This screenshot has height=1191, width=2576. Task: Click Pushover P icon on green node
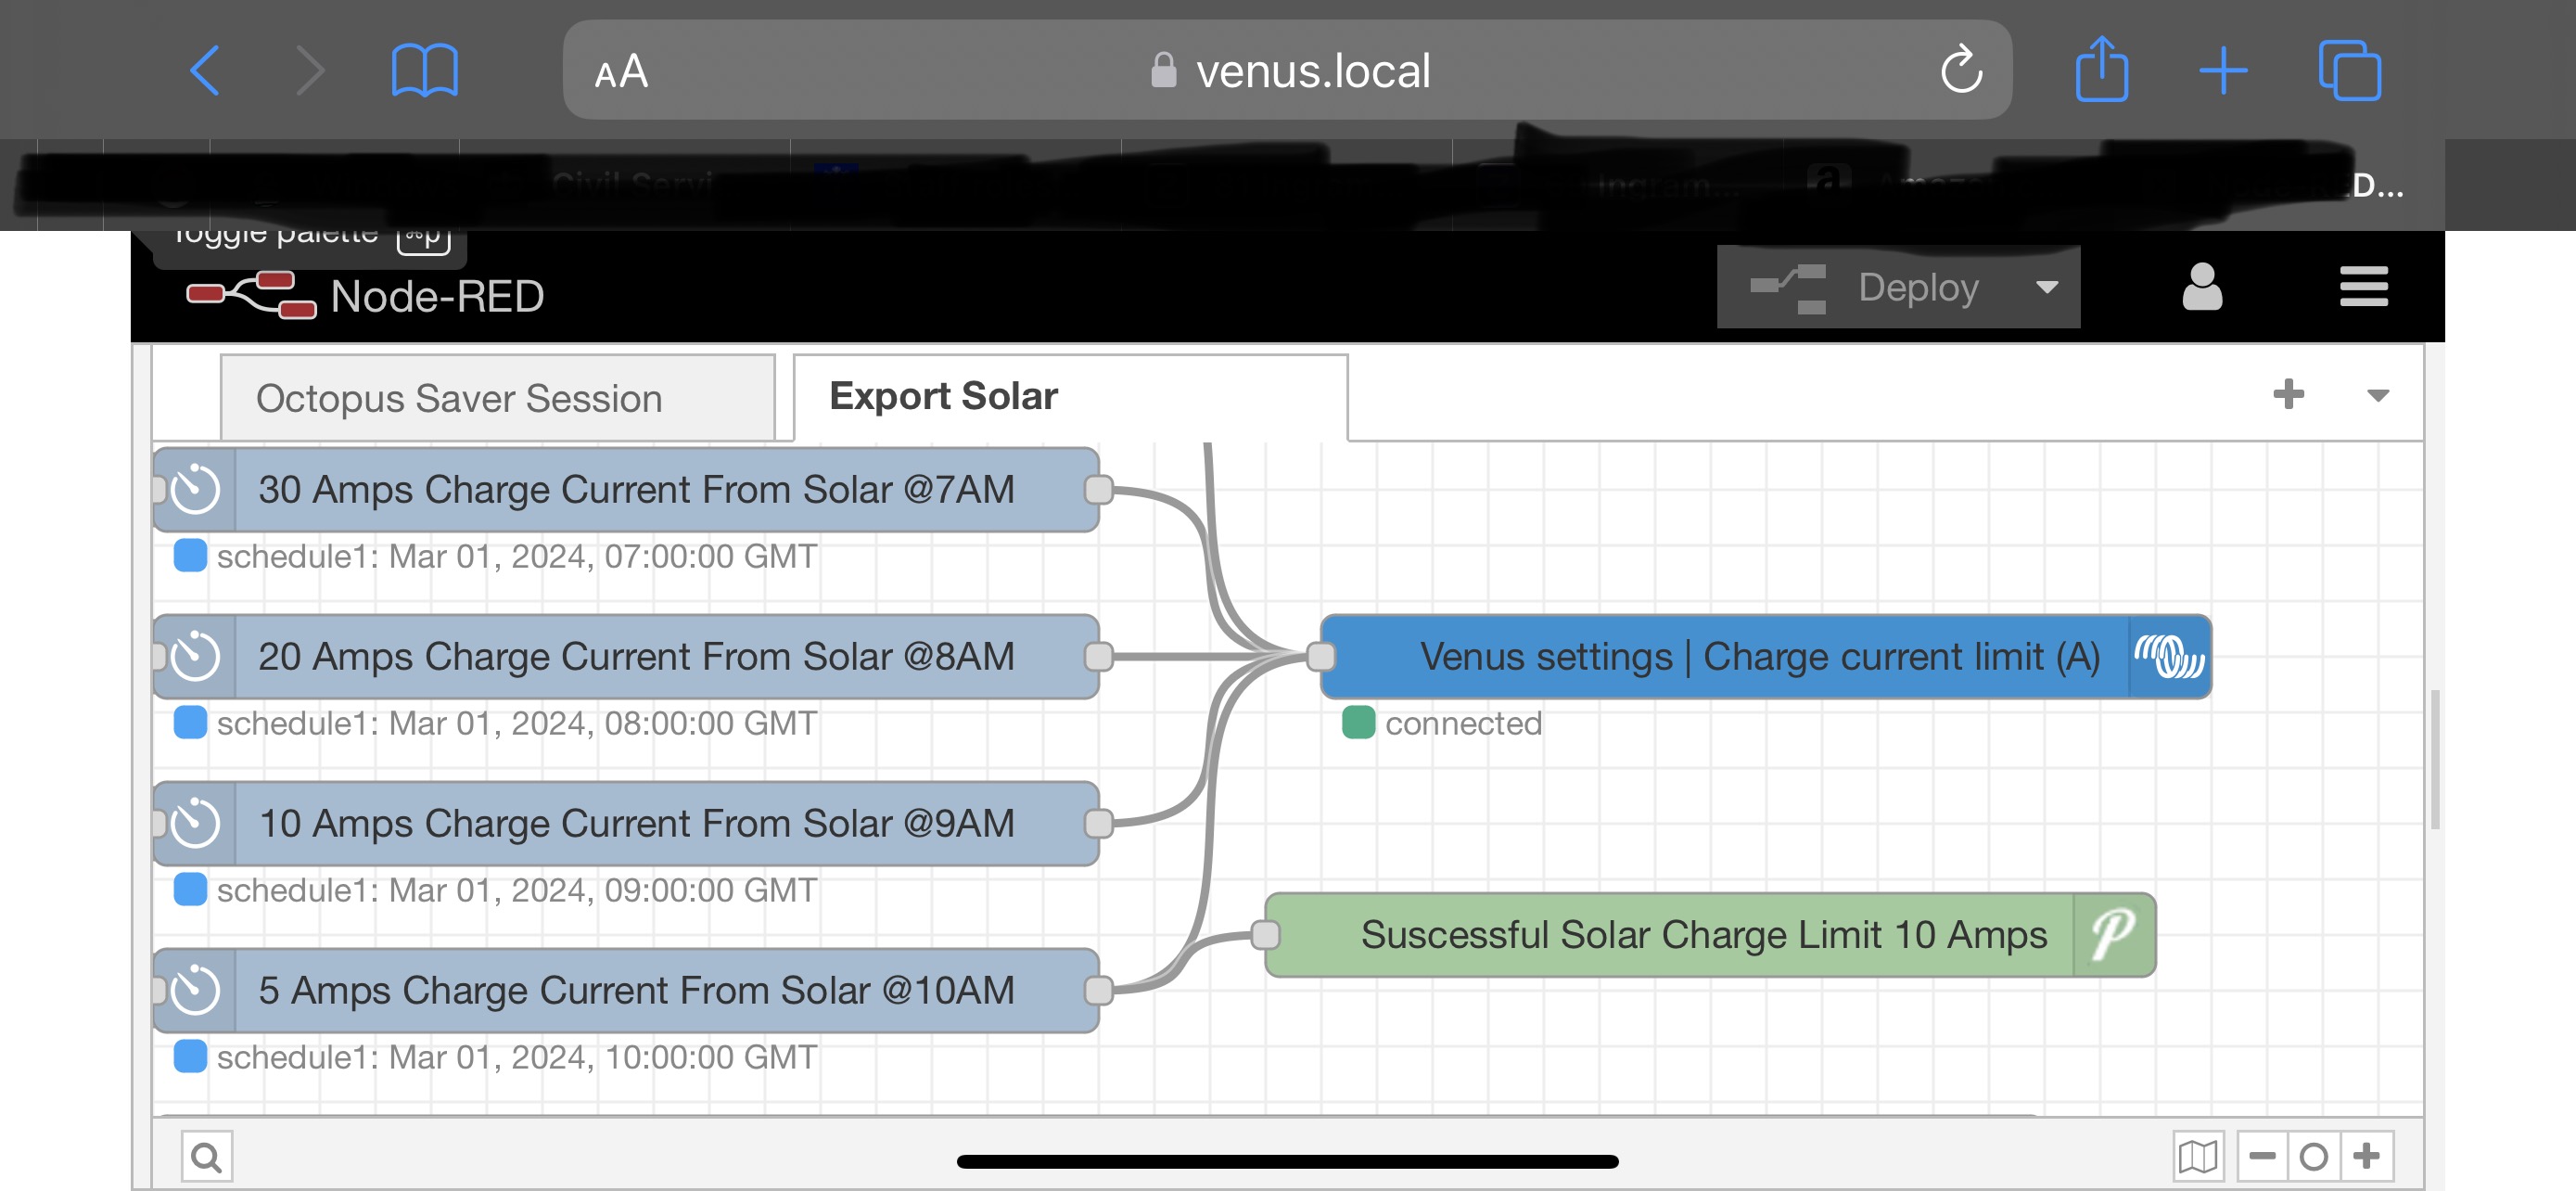(x=2114, y=936)
